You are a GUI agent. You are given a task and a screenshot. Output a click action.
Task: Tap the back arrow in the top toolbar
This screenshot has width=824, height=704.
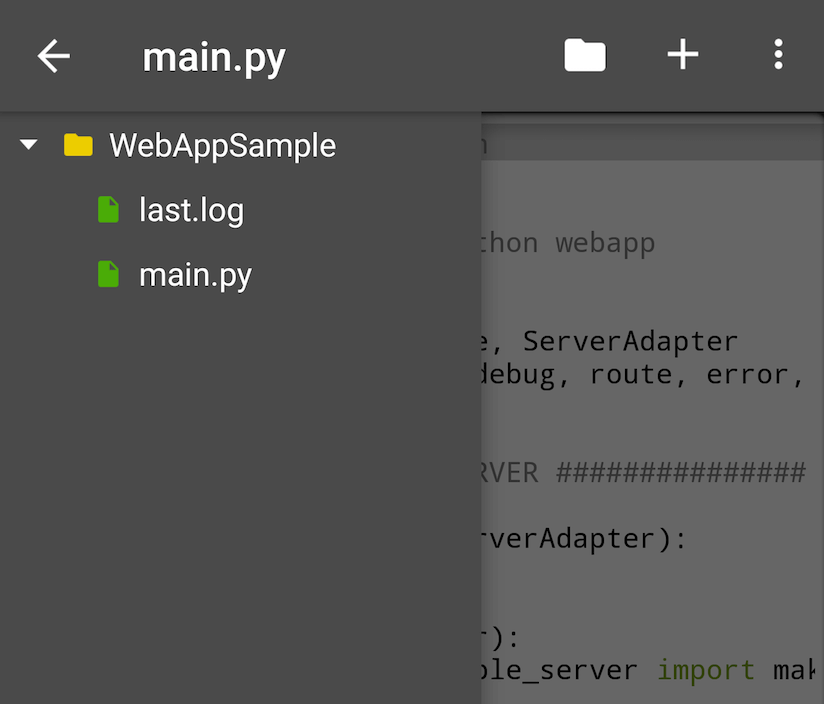(52, 55)
